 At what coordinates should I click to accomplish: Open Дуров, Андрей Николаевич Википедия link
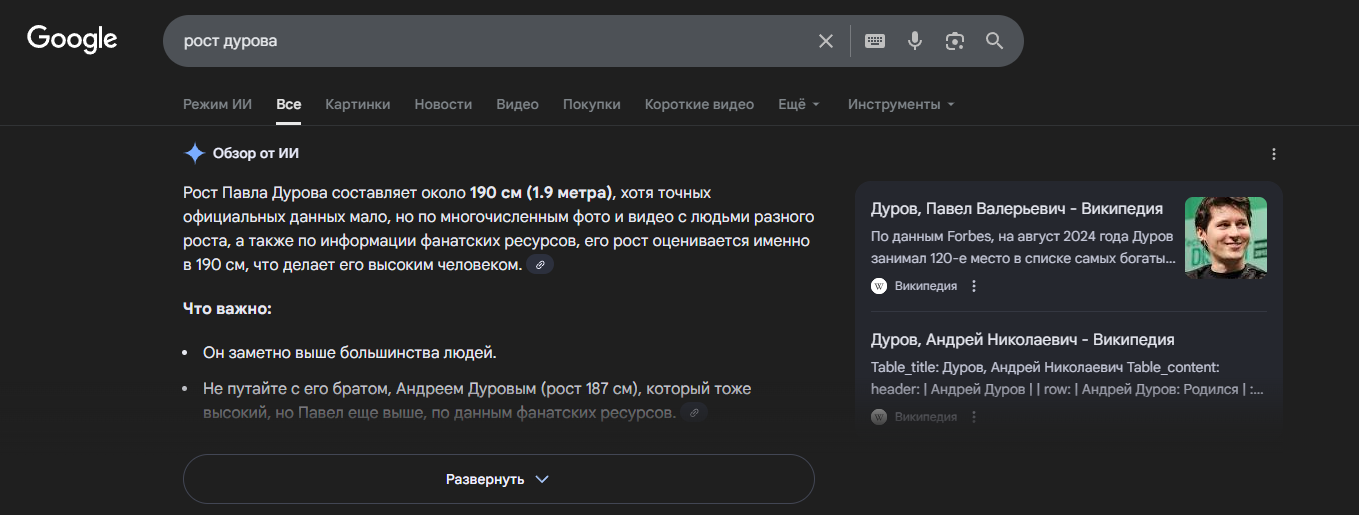point(1022,340)
